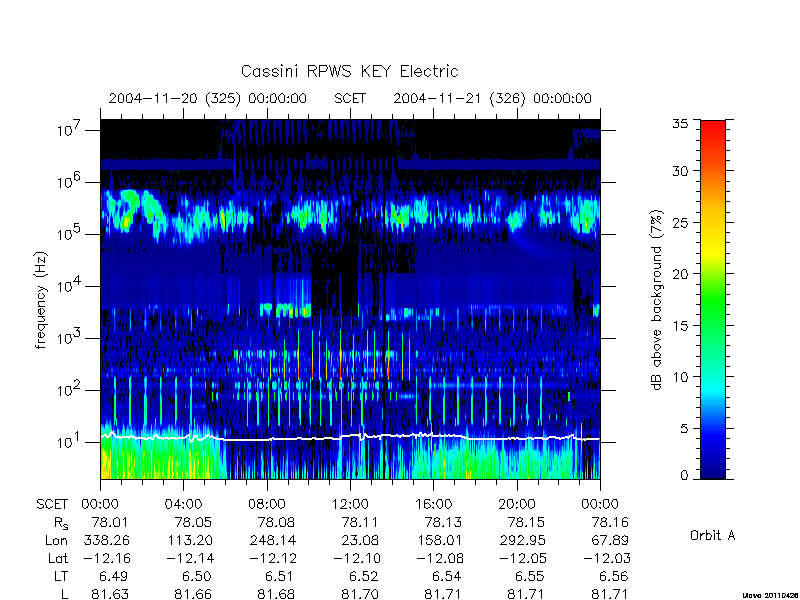Click the 10^1 frequency axis label

(x=70, y=441)
